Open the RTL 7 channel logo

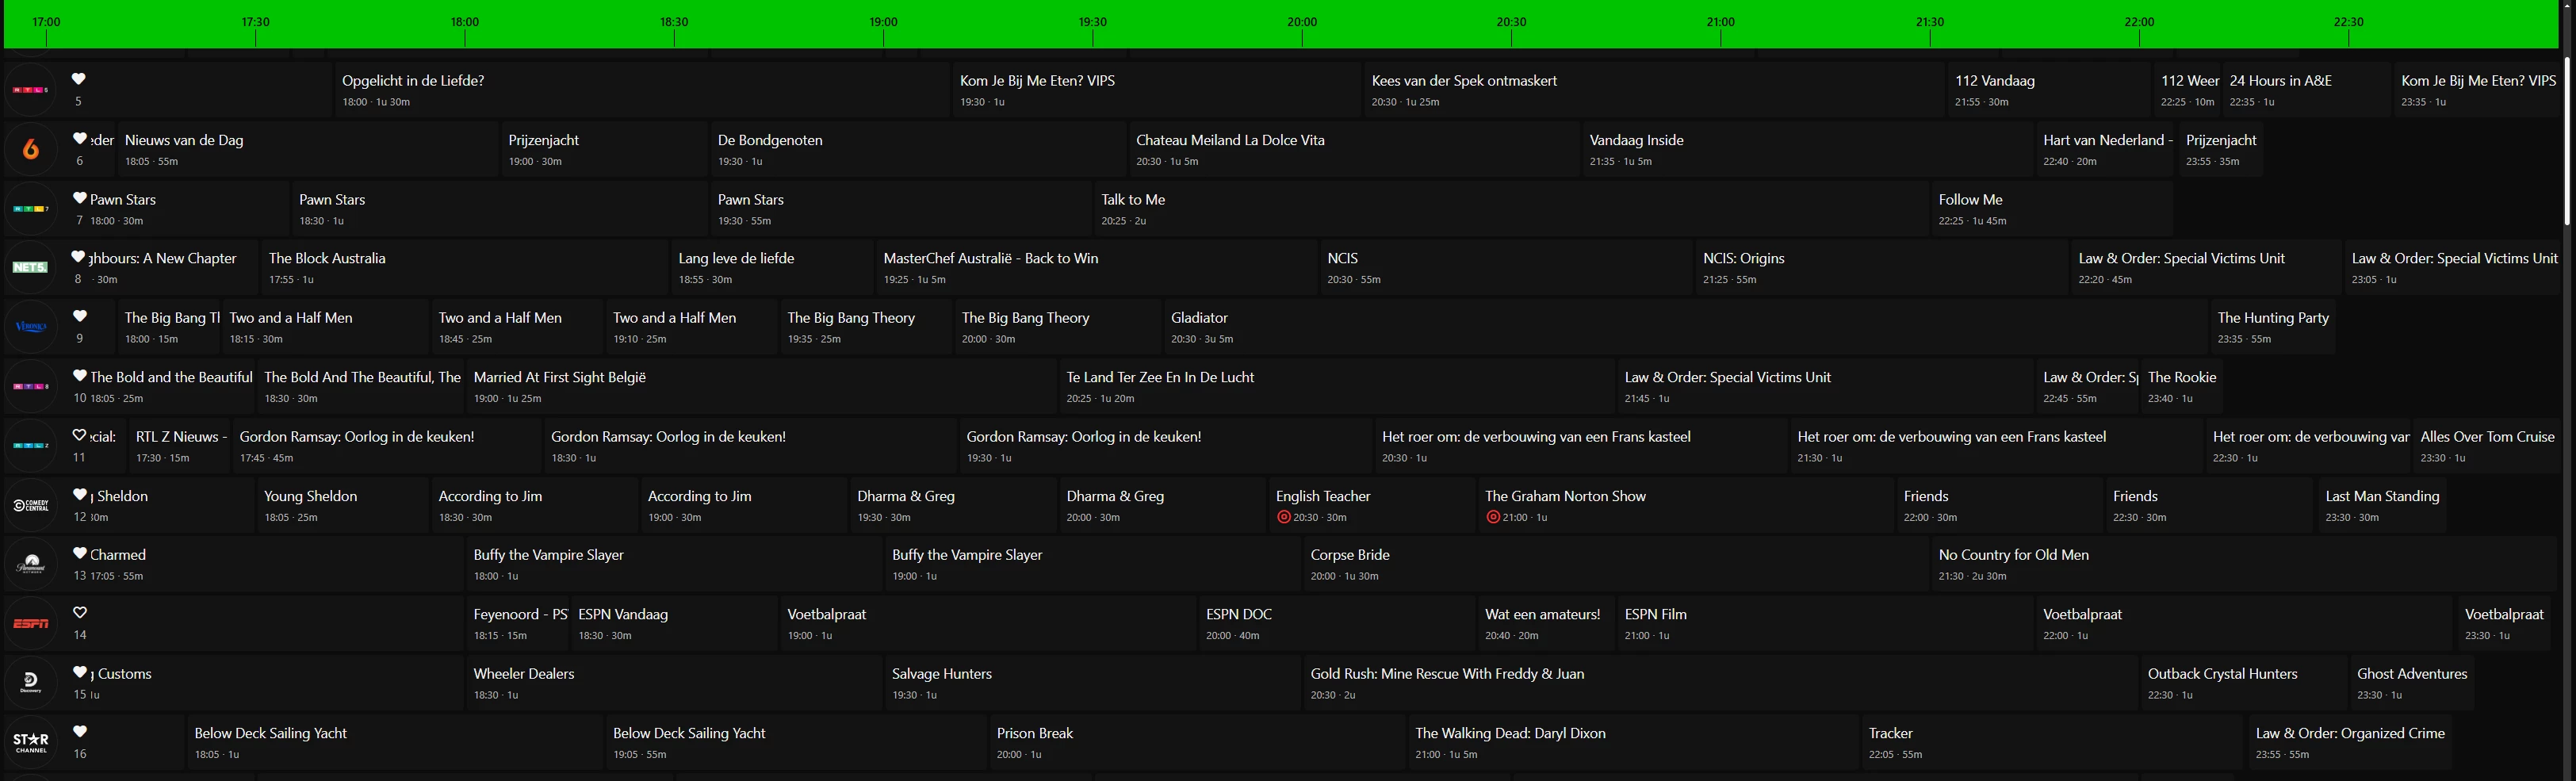(x=30, y=209)
